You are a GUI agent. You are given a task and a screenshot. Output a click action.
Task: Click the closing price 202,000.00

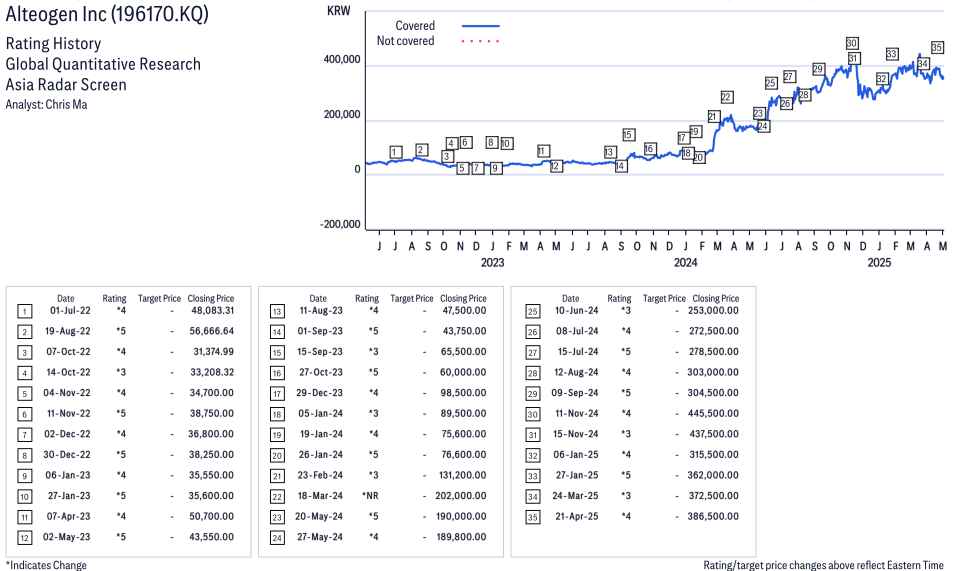tap(460, 496)
